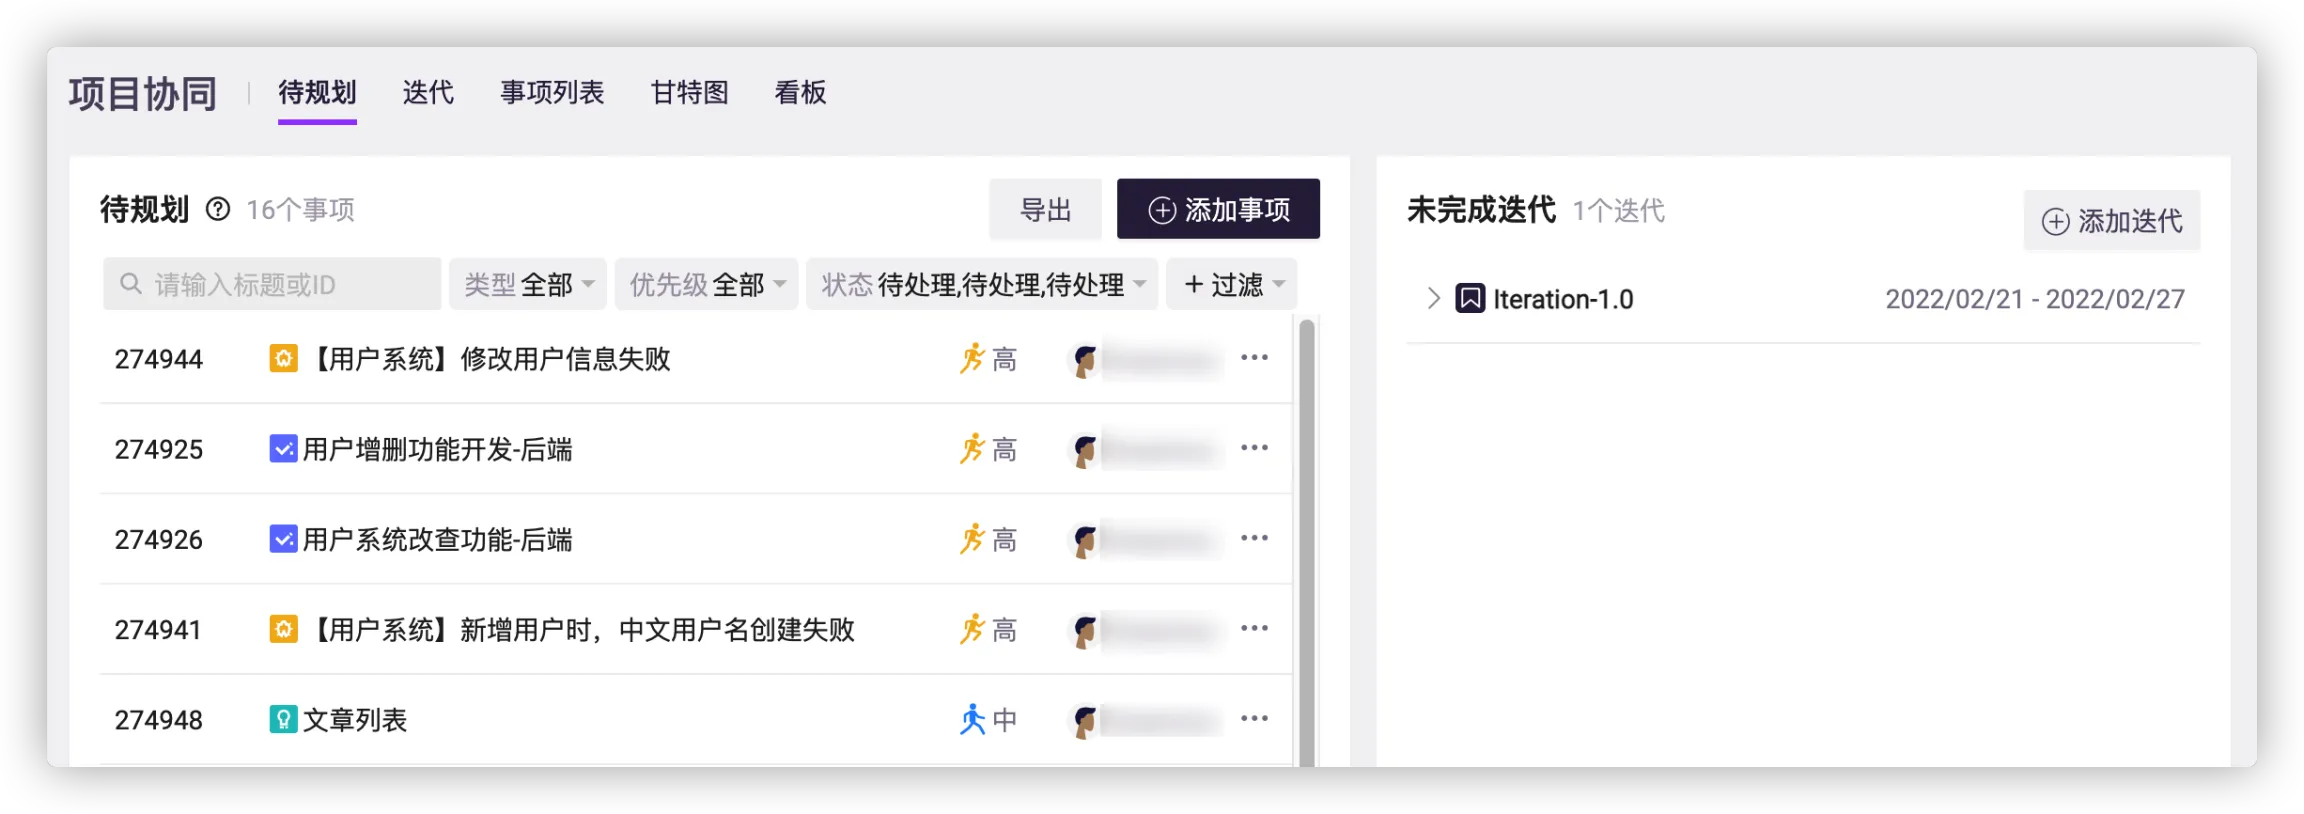Click the task icon on item 274925
Image resolution: width=2304 pixels, height=814 pixels.
coord(283,449)
